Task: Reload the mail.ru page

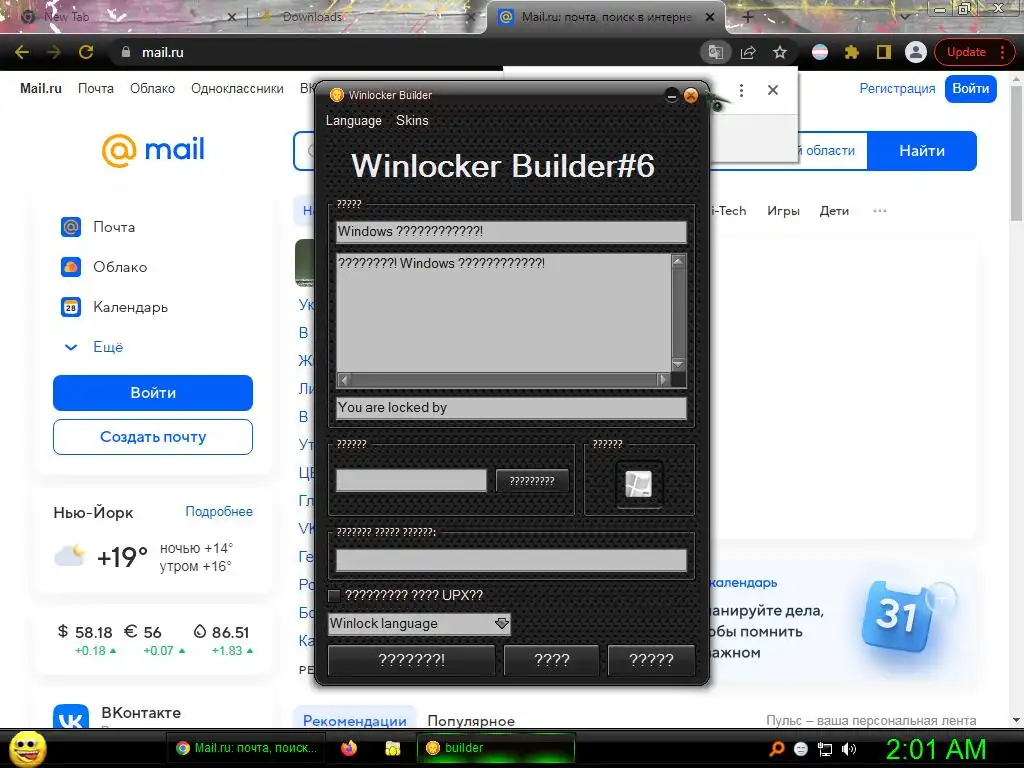Action: 86,52
